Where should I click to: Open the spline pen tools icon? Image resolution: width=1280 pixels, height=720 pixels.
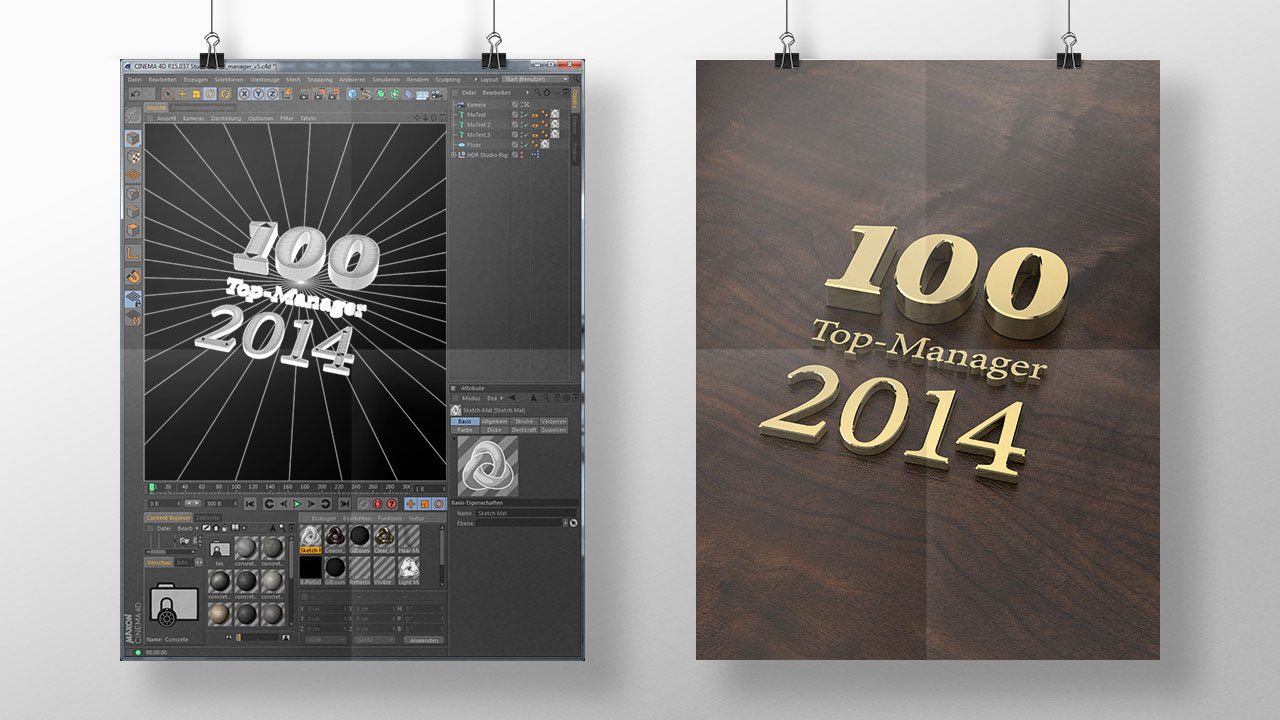366,94
